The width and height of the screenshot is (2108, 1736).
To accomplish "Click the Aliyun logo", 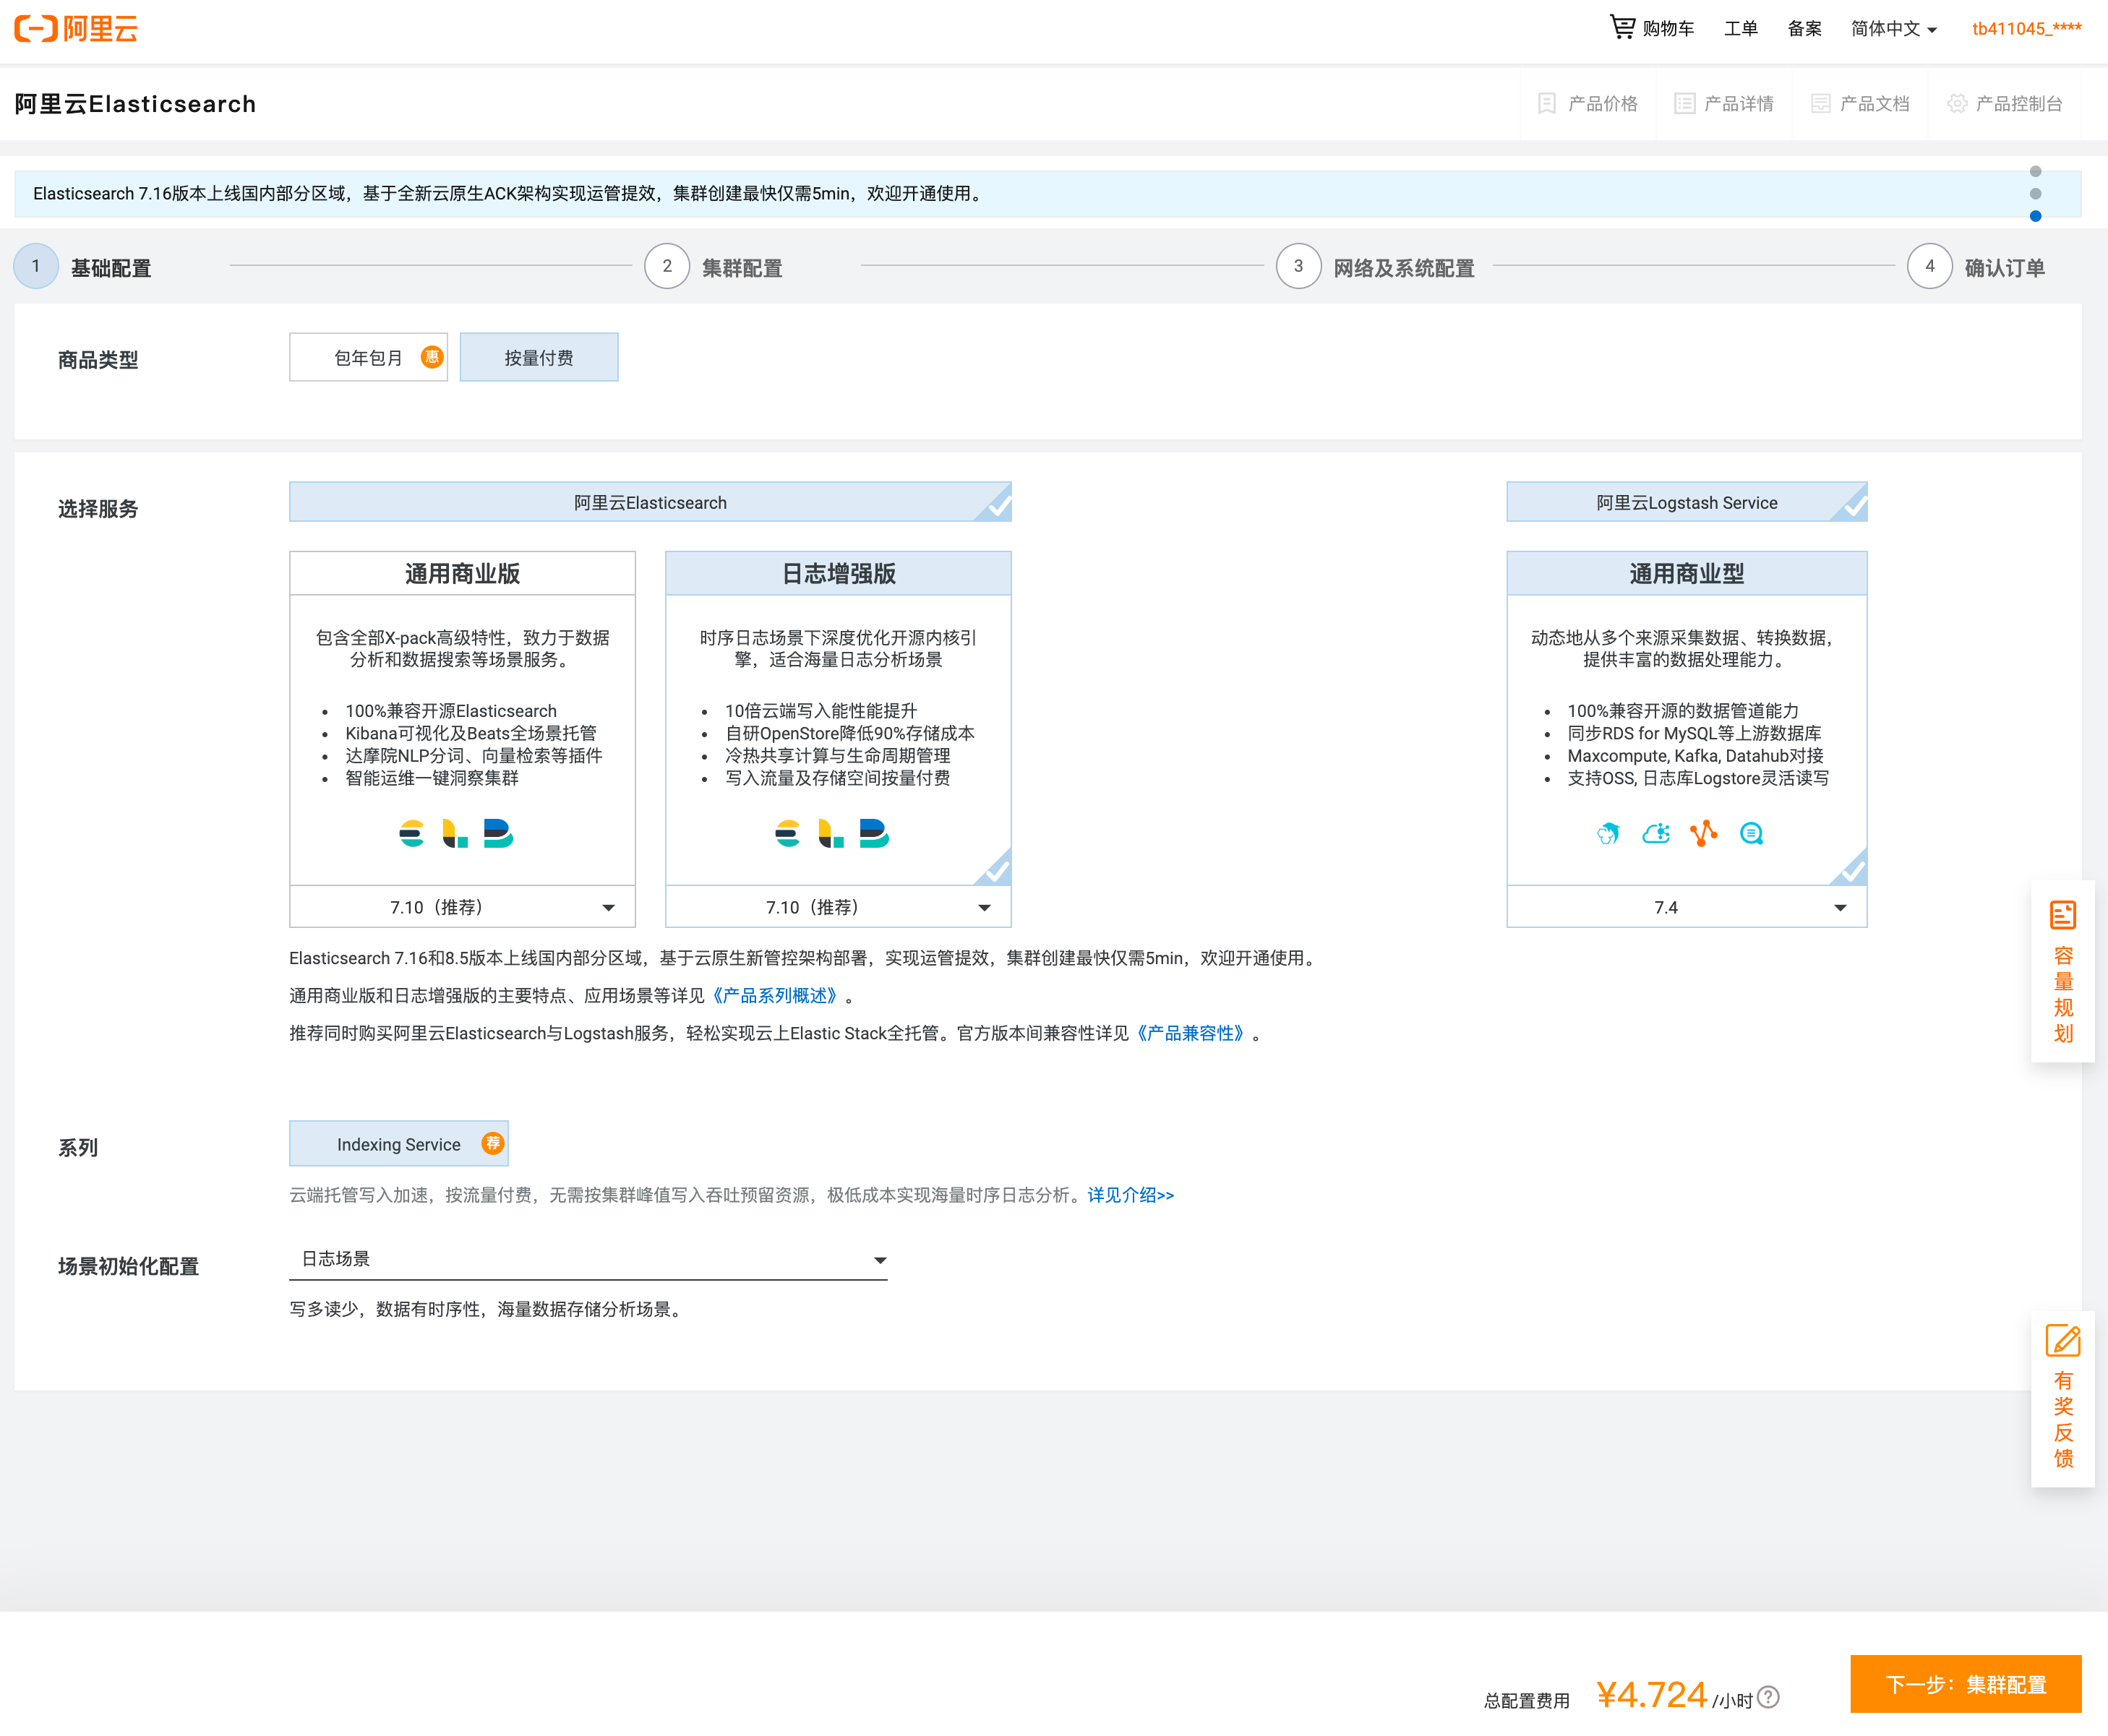I will (x=76, y=28).
